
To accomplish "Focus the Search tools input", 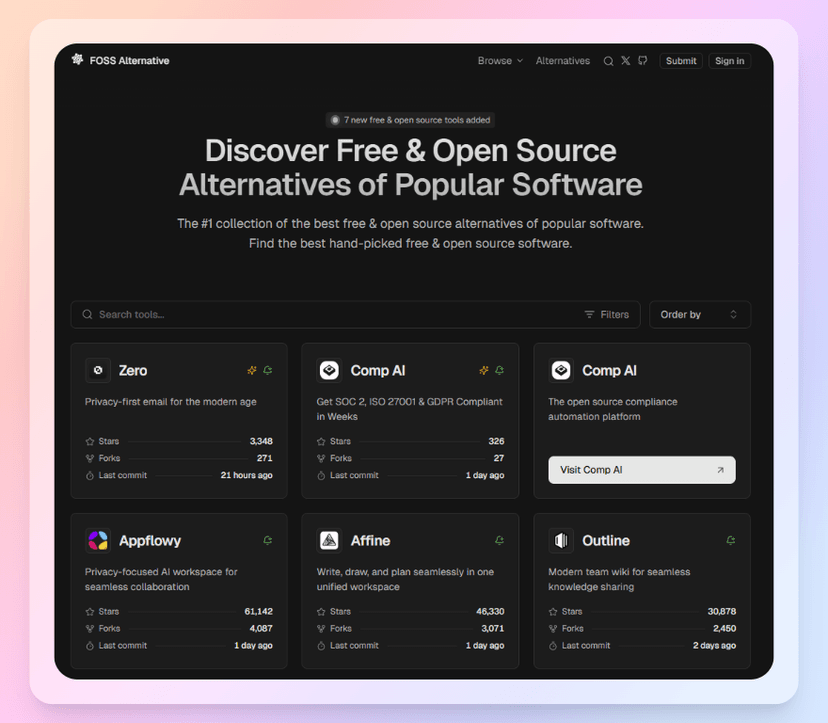I will [x=355, y=315].
